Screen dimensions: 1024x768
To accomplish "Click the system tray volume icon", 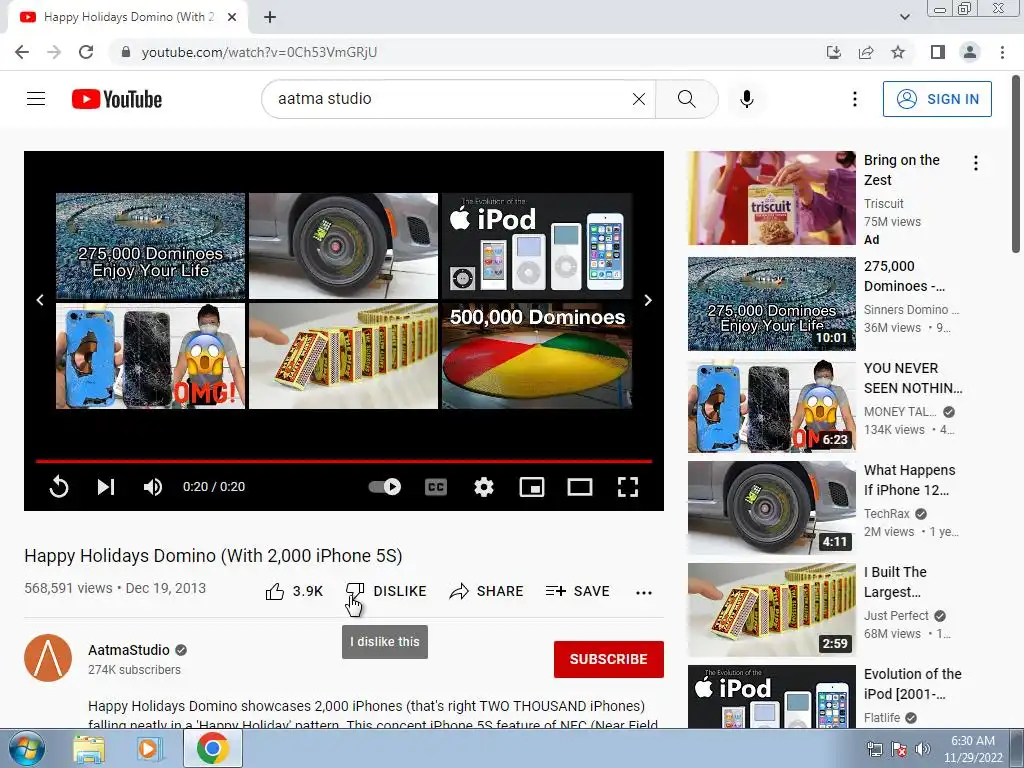I will 922,749.
